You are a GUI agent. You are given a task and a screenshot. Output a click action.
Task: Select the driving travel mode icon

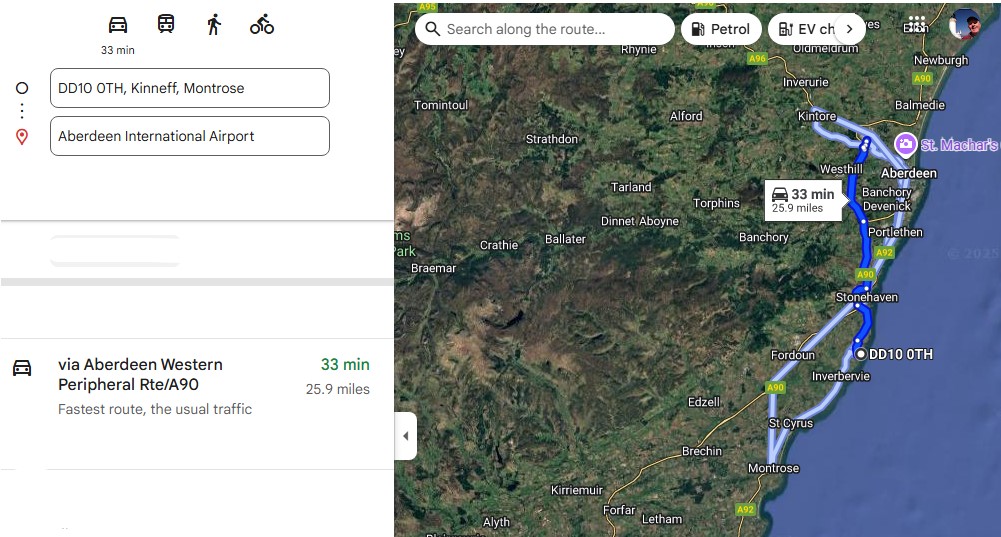click(x=118, y=25)
